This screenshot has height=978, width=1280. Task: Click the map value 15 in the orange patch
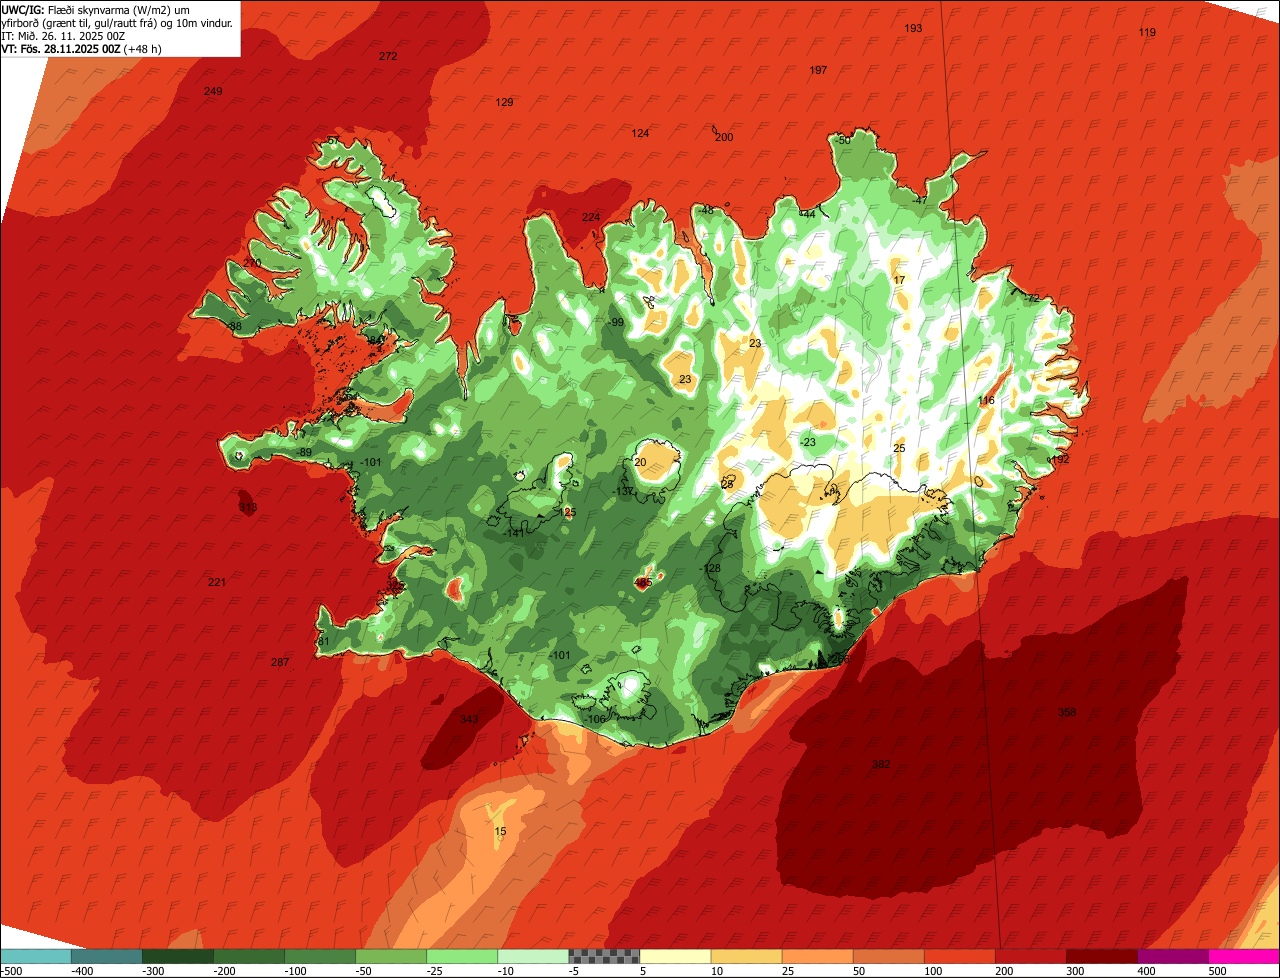(501, 832)
